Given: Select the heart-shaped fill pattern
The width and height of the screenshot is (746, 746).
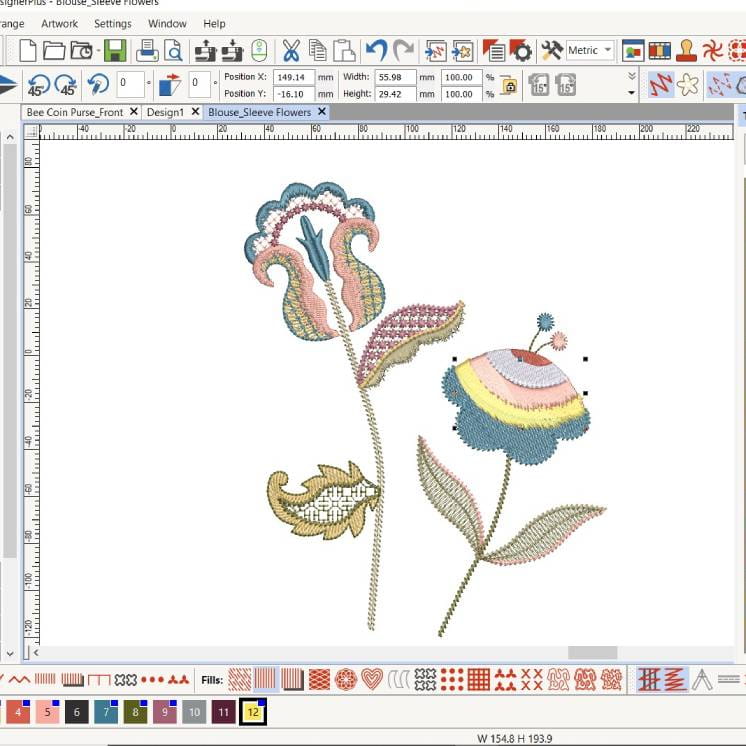Looking at the screenshot, I should point(372,679).
